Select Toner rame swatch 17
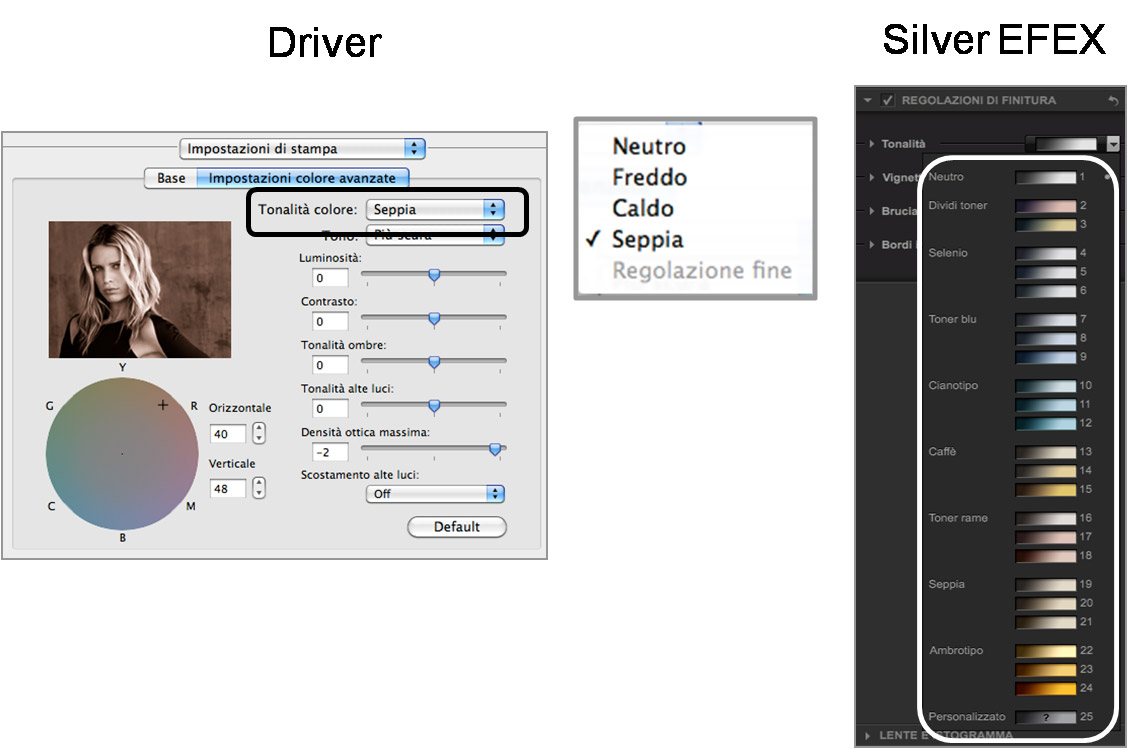Screen dimensions: 1131x749 (x=1045, y=538)
